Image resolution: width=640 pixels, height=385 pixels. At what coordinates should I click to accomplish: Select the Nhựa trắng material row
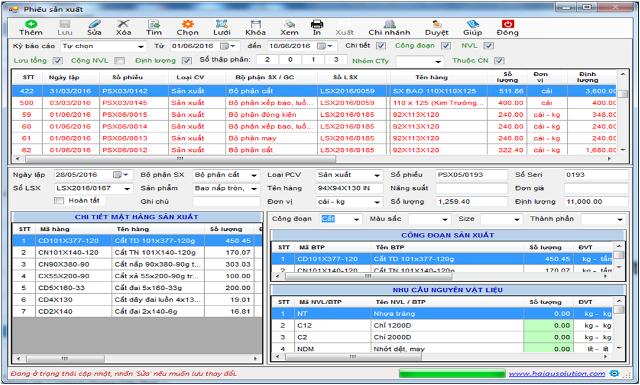pos(442,314)
